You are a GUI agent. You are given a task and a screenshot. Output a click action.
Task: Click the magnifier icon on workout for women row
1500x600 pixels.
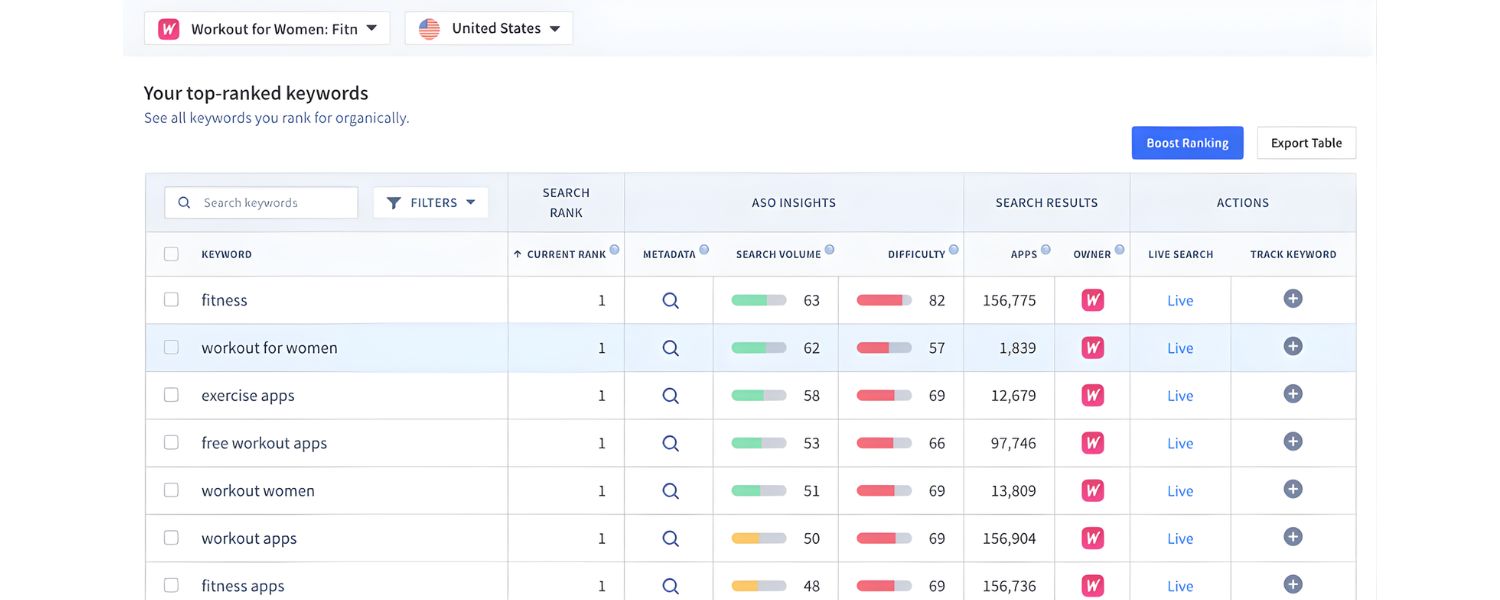[x=669, y=347]
